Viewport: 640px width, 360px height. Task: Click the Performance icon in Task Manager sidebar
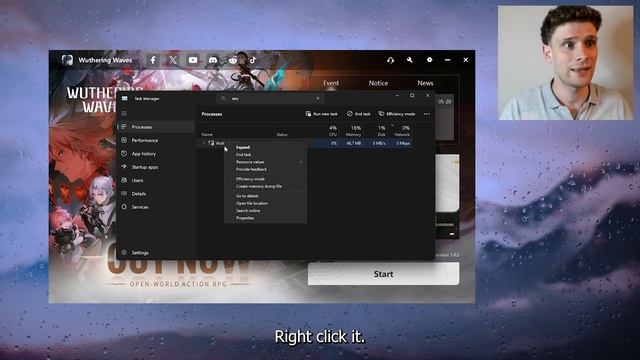click(x=124, y=140)
